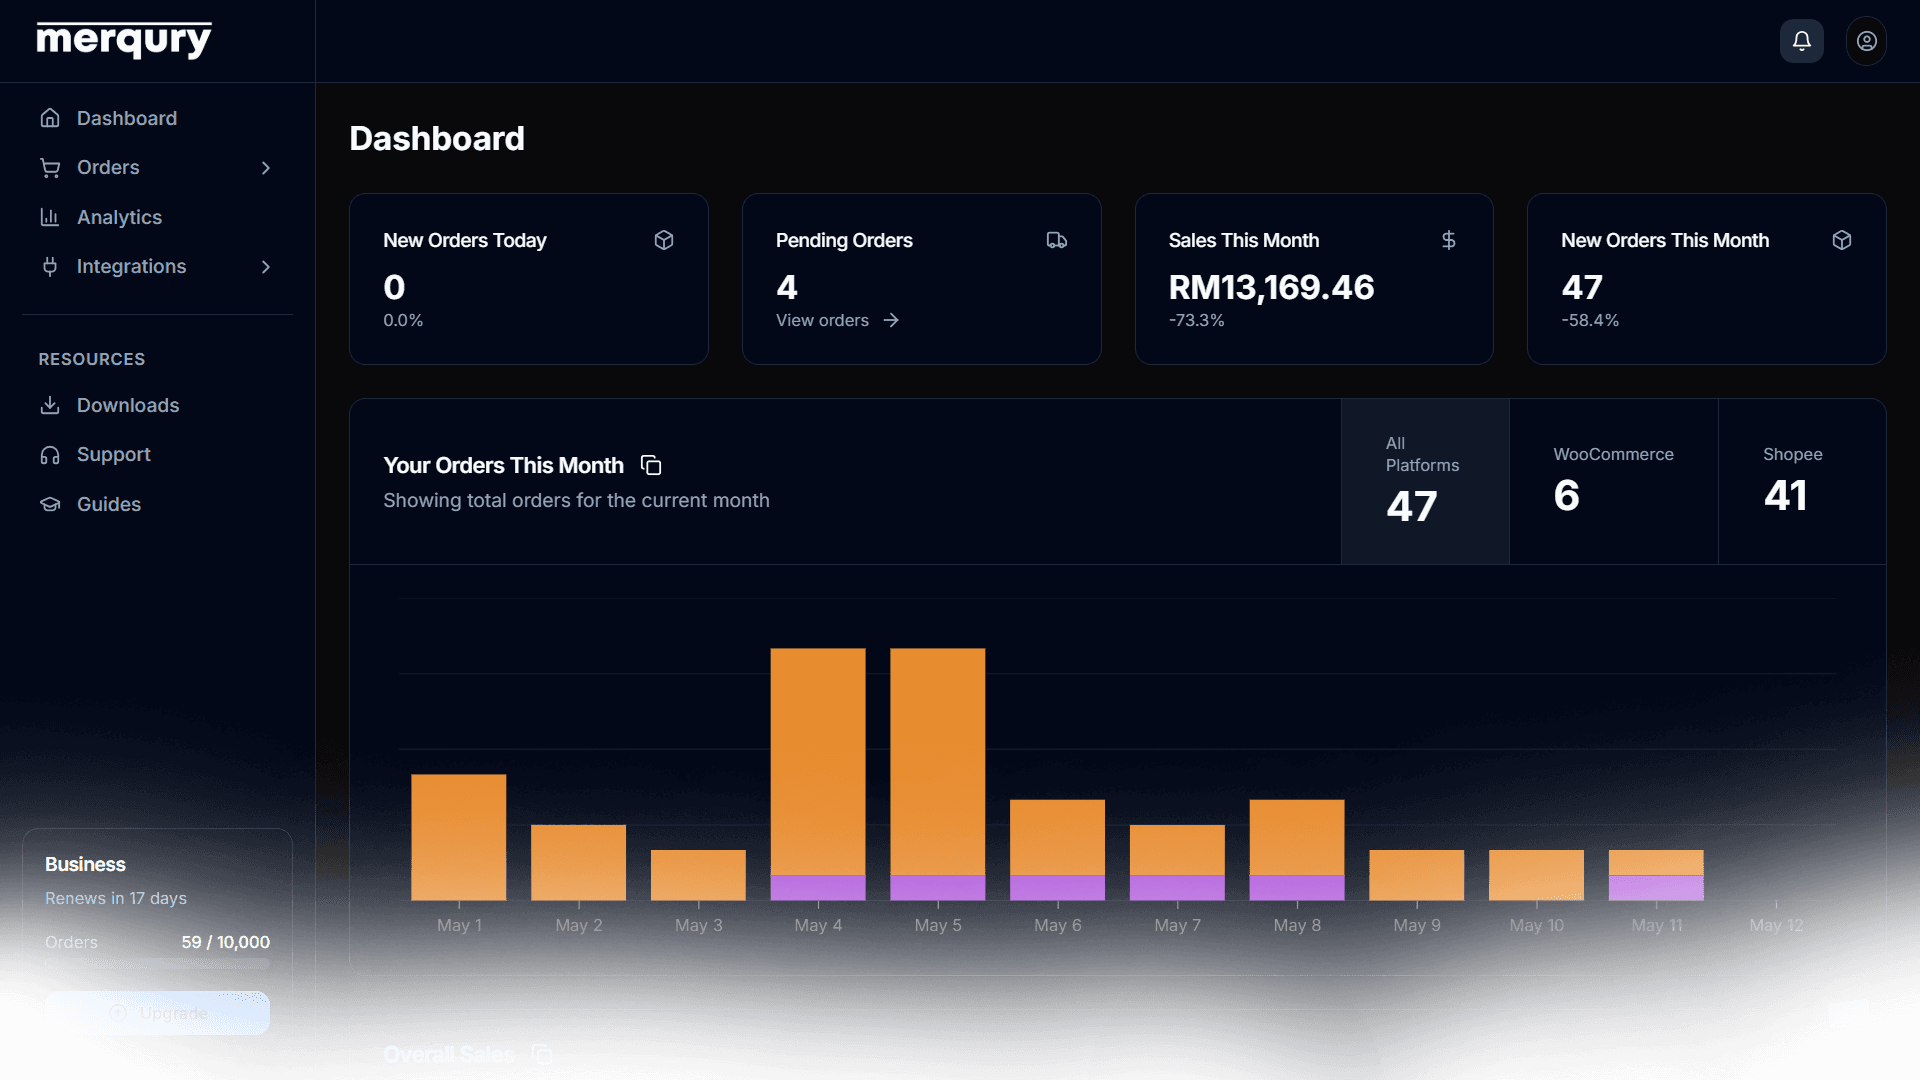Open the notifications bell
This screenshot has height=1080, width=1920.
click(1801, 41)
